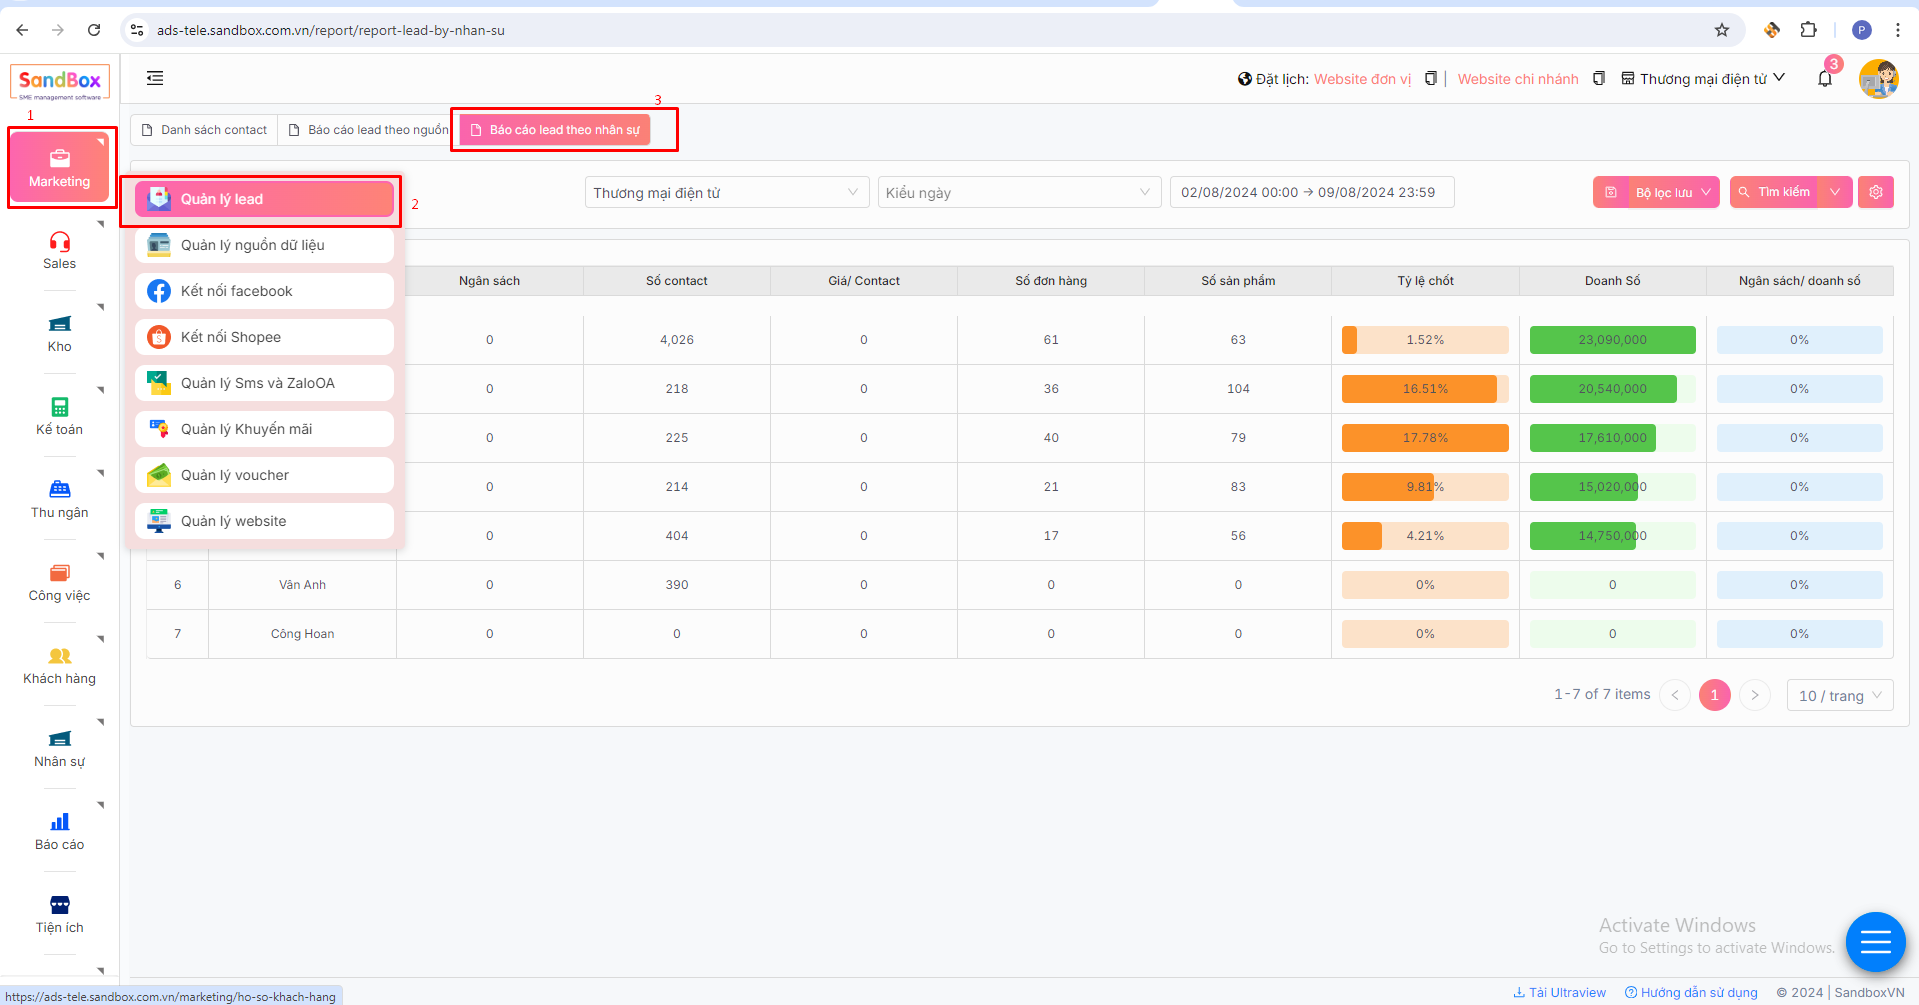Open the Sales module in sidebar
The height and width of the screenshot is (1005, 1919).
tap(59, 250)
